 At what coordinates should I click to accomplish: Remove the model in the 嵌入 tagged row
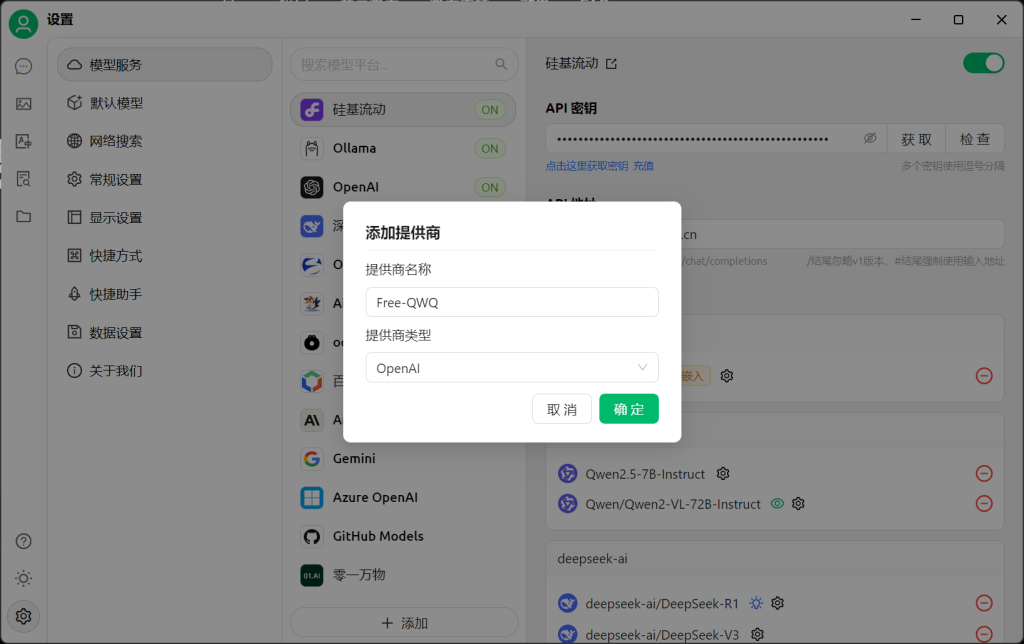[x=984, y=376]
